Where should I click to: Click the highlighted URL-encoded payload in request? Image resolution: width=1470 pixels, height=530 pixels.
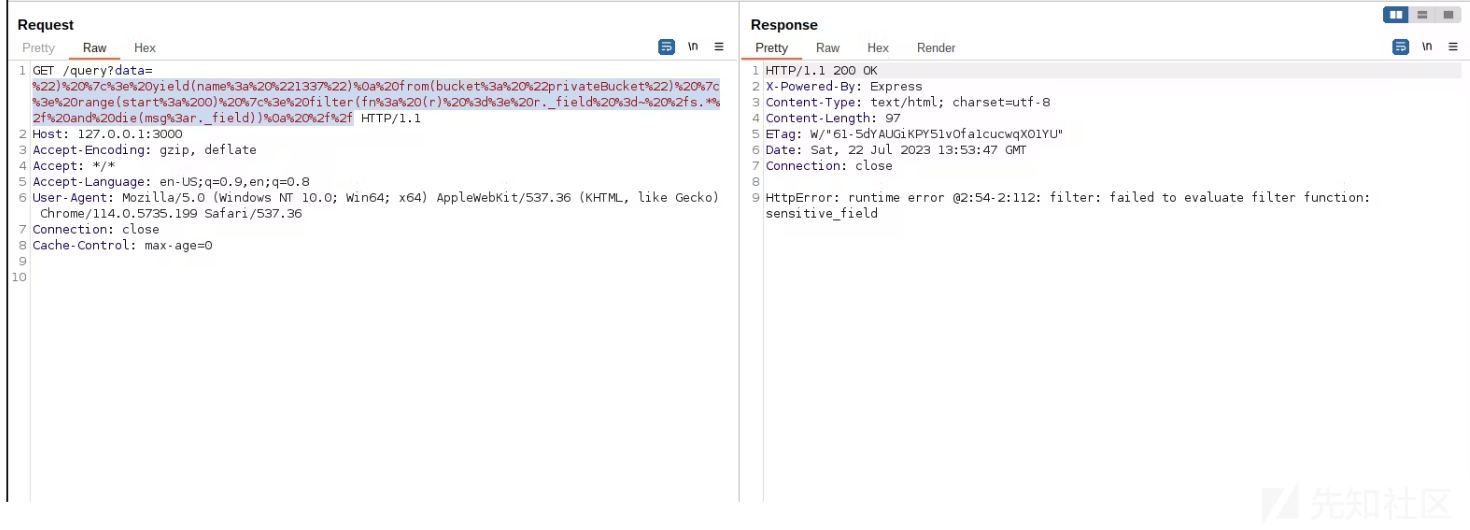(375, 102)
